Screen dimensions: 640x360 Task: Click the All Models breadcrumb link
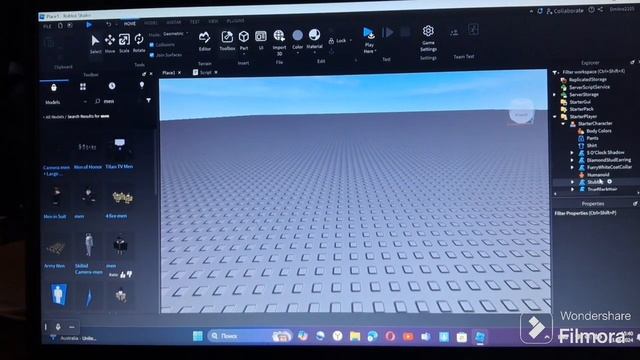(54, 117)
